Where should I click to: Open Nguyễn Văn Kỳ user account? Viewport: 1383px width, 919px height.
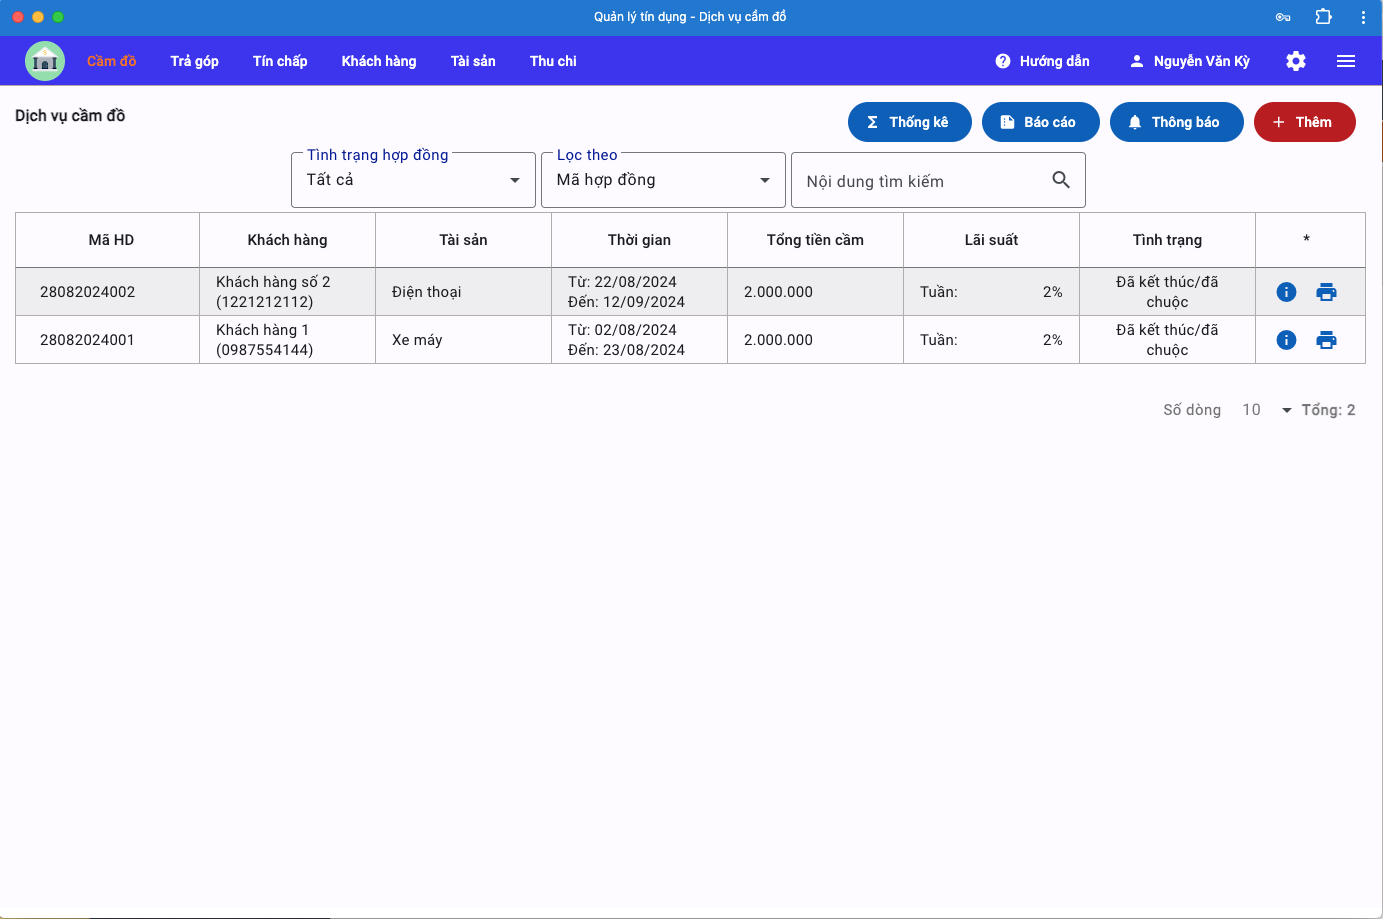coord(1190,61)
